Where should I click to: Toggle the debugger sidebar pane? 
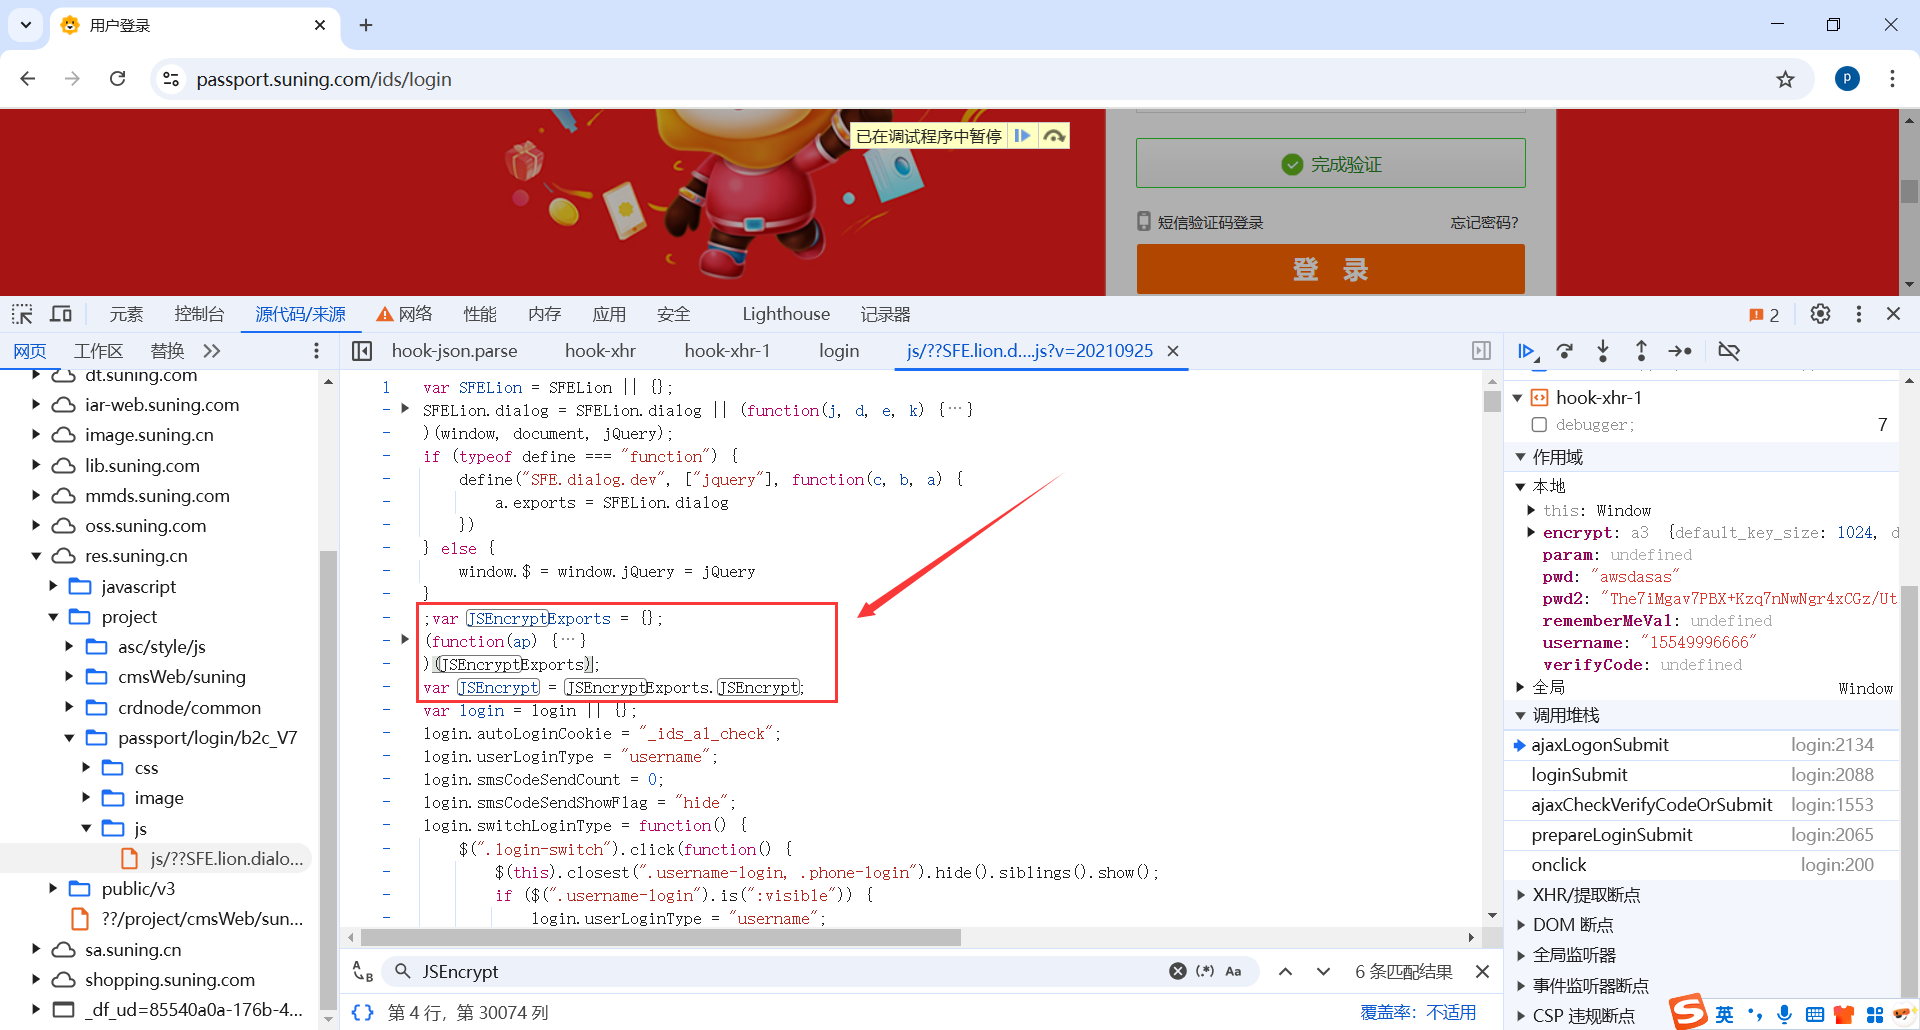coord(1481,351)
